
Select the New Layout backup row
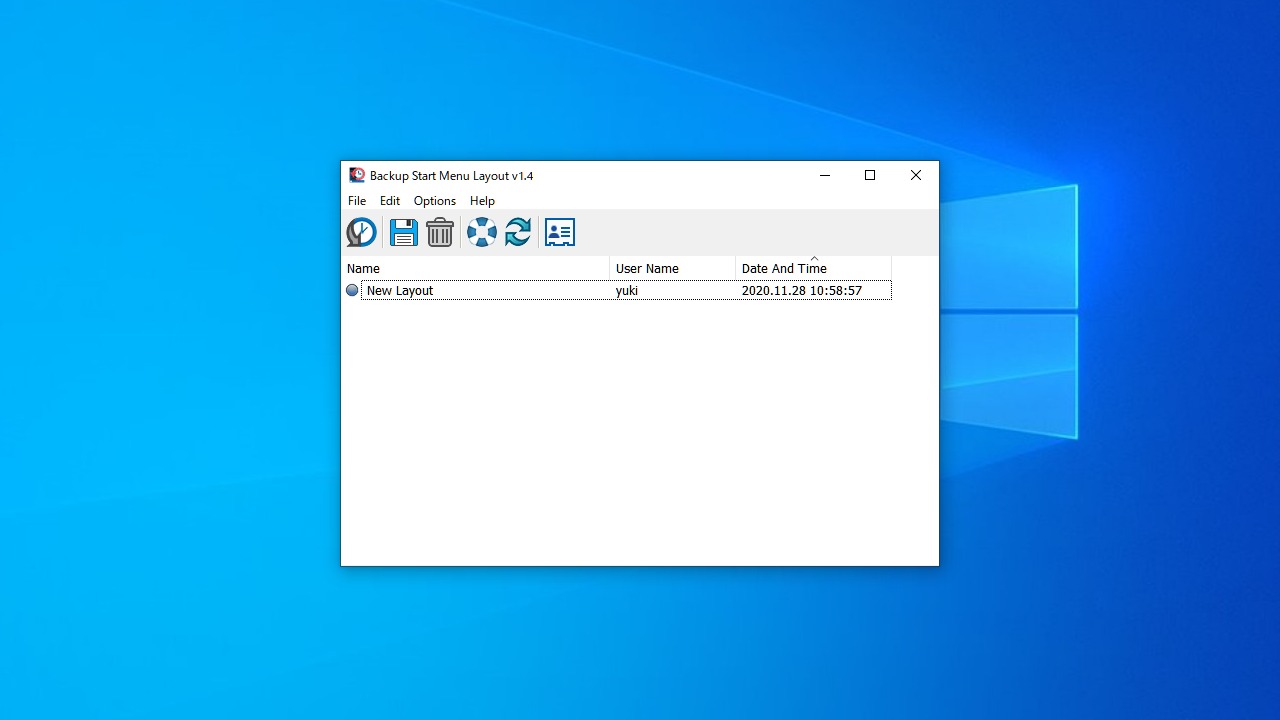pos(617,290)
